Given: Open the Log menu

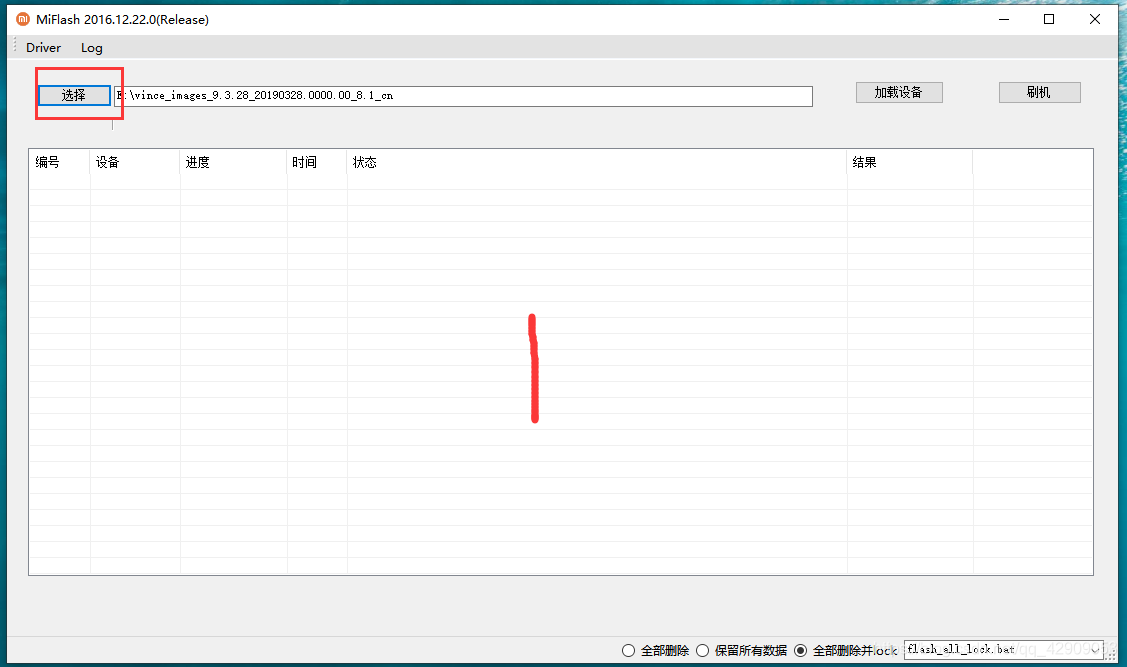Looking at the screenshot, I should click(91, 47).
